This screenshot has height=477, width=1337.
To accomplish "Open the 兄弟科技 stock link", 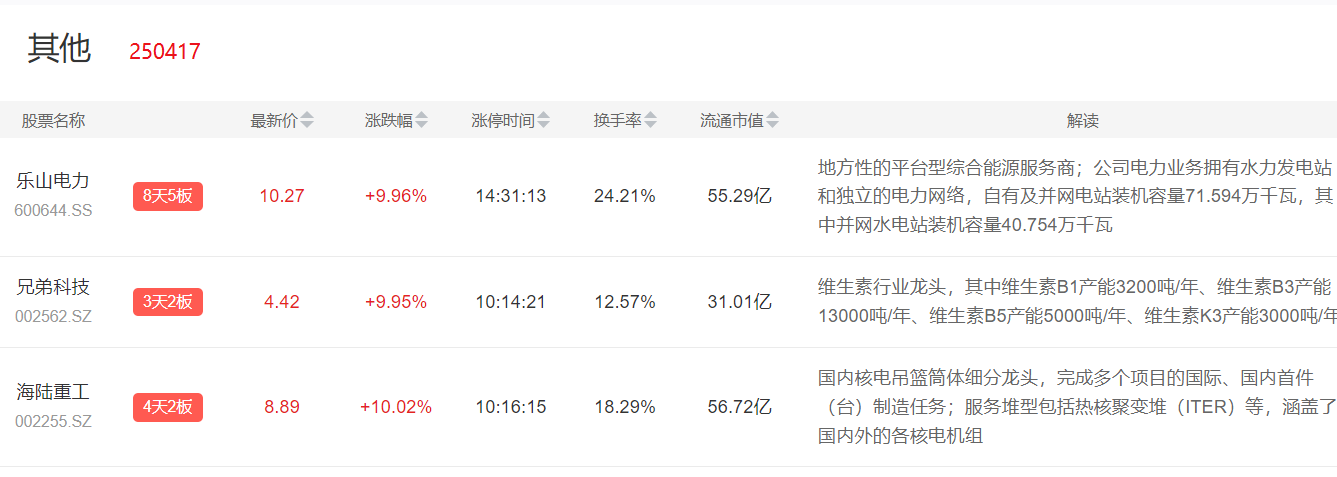I will point(53,287).
